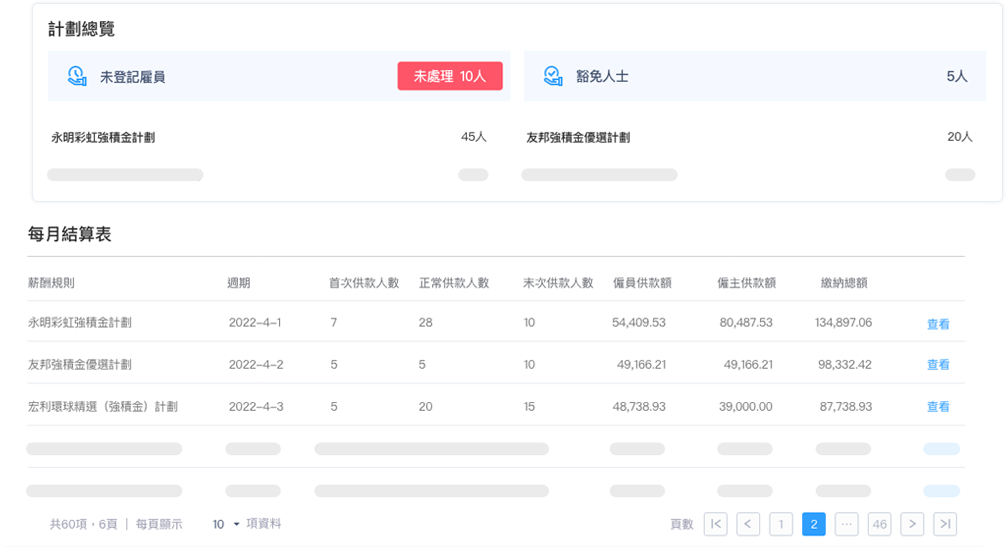Click the red 未處理 10人 button
Viewport: 1006px width, 547px height.
(x=450, y=76)
